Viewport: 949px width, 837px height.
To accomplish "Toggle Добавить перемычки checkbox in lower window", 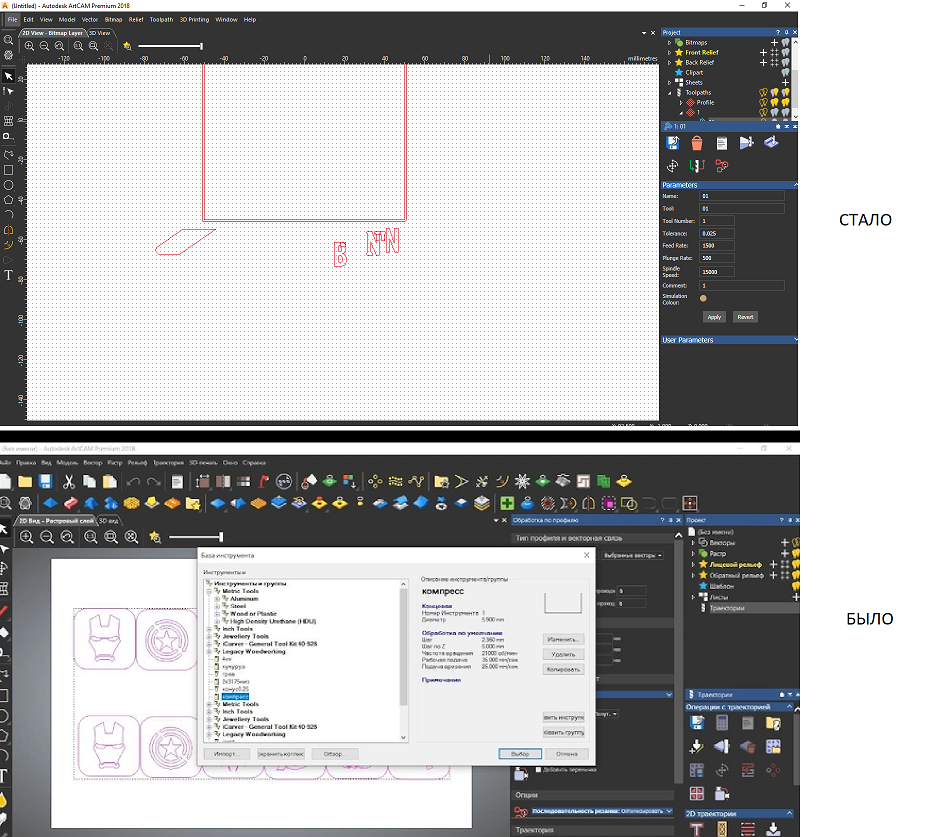I will point(538,770).
